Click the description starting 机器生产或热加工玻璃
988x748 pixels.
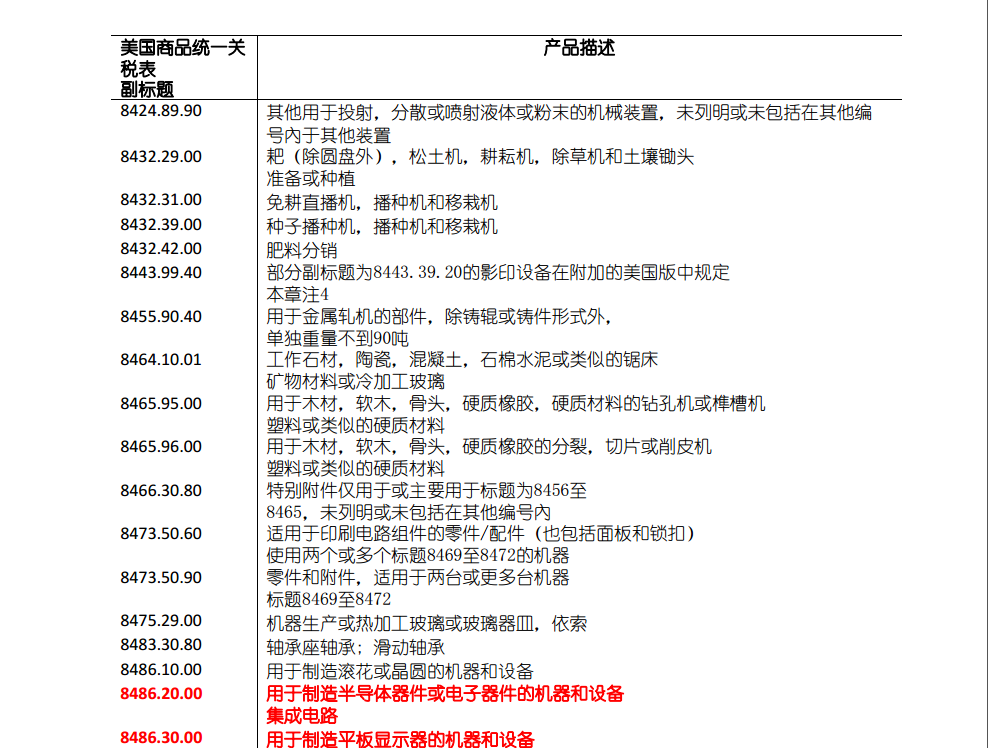tap(427, 624)
